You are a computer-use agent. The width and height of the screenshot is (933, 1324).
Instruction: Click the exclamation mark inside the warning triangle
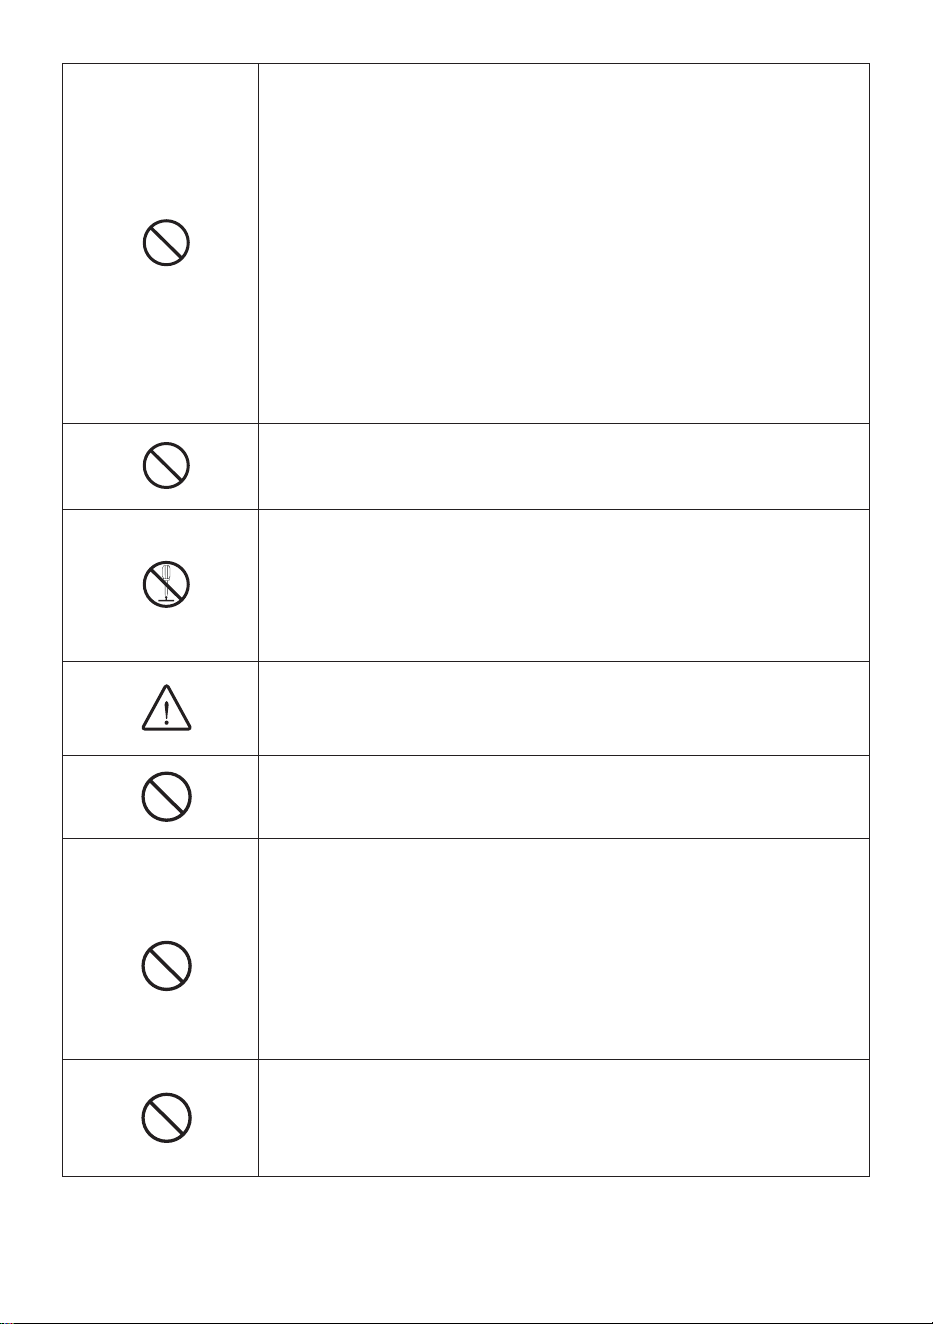click(166, 712)
